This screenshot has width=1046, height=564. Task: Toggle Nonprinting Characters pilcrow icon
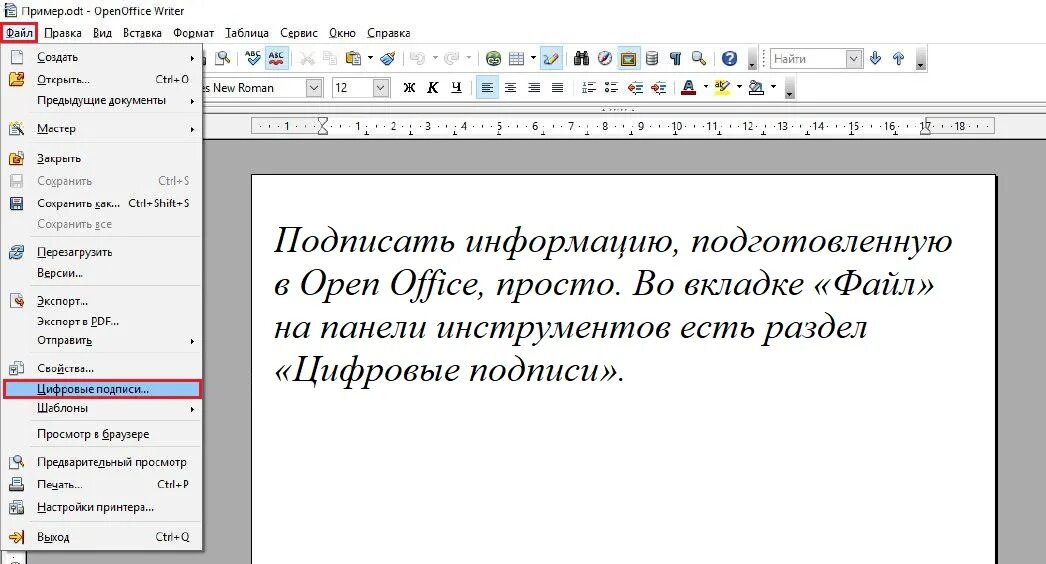click(x=676, y=59)
